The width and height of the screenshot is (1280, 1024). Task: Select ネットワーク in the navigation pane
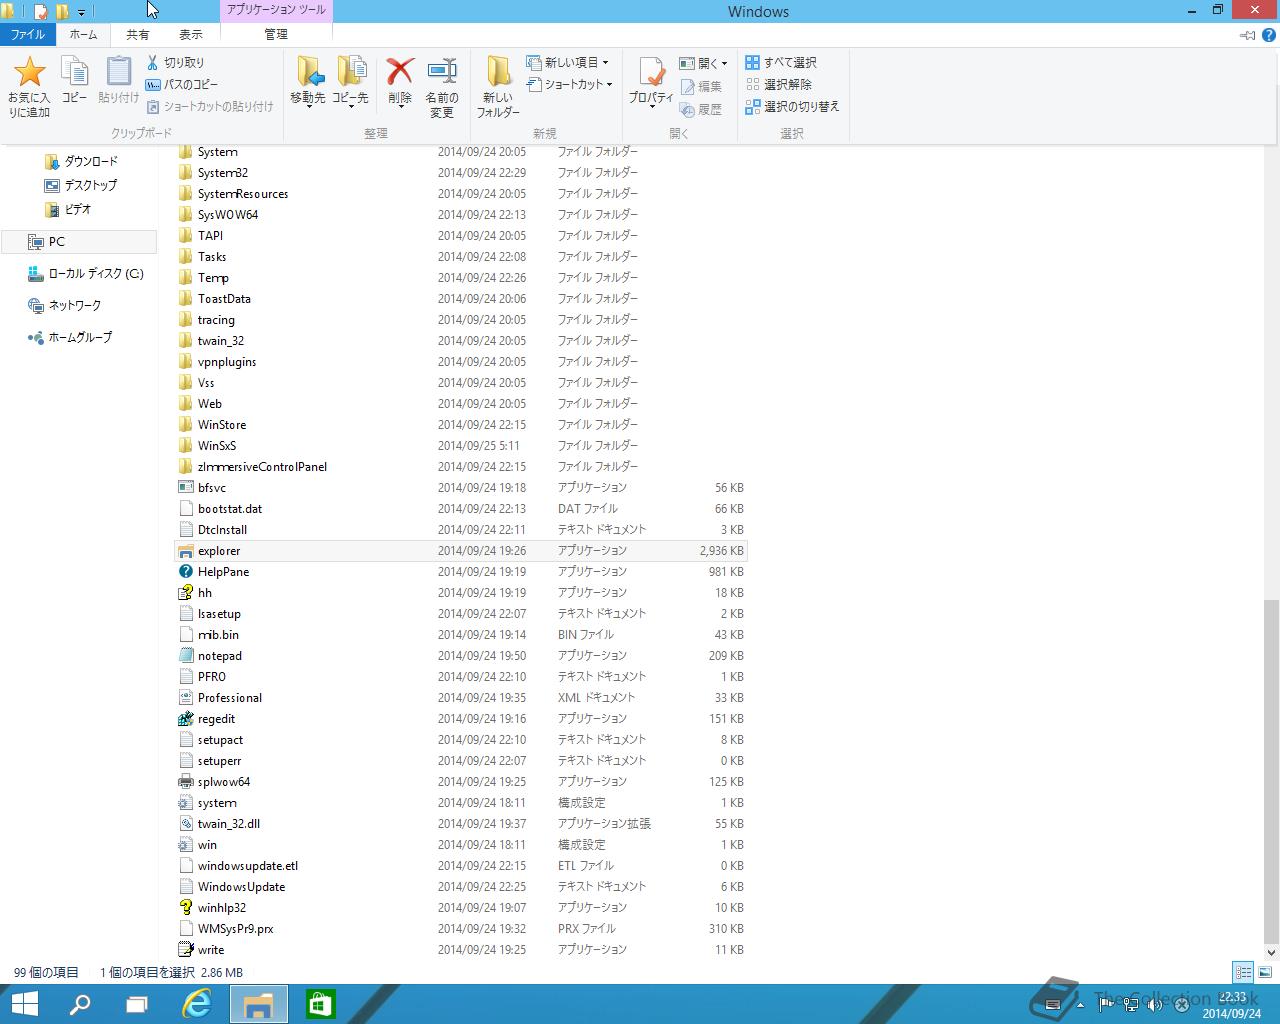coord(65,305)
